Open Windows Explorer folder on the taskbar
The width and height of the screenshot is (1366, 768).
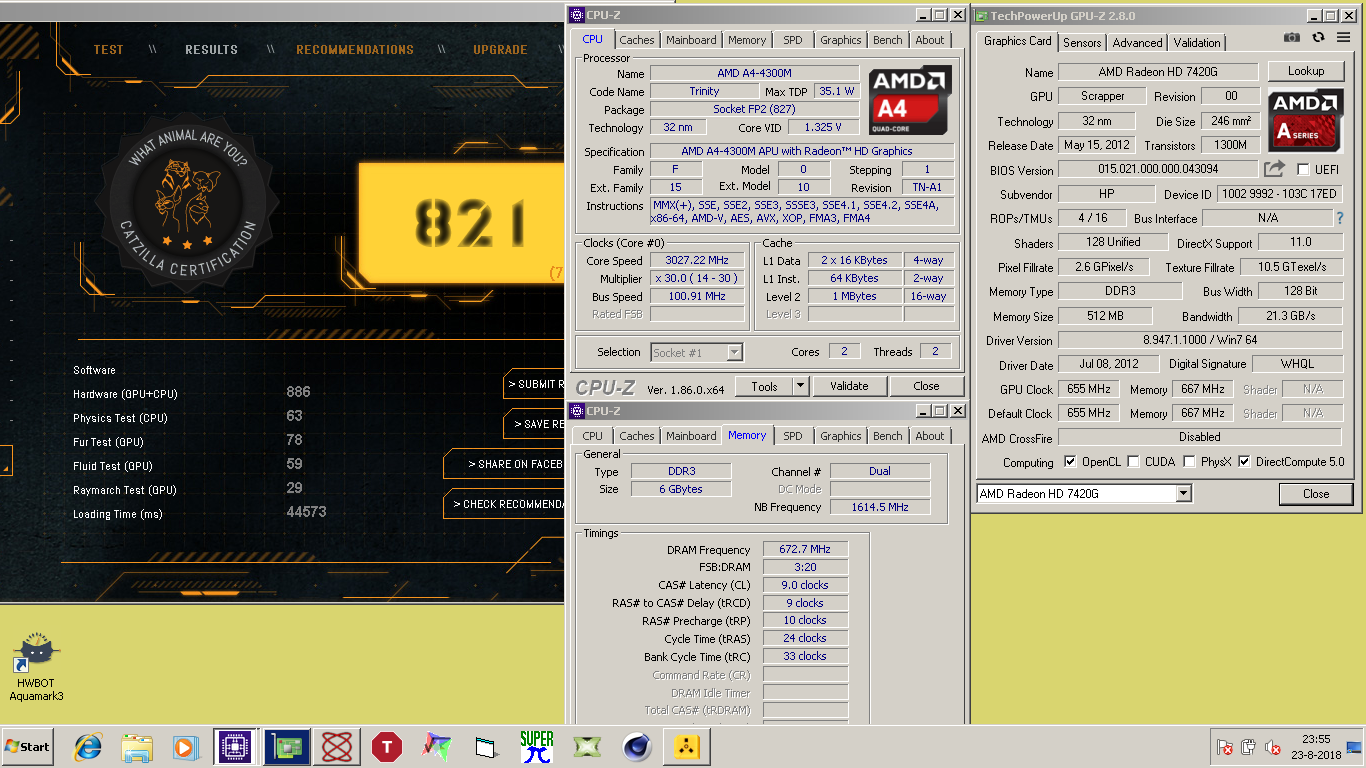[137, 747]
